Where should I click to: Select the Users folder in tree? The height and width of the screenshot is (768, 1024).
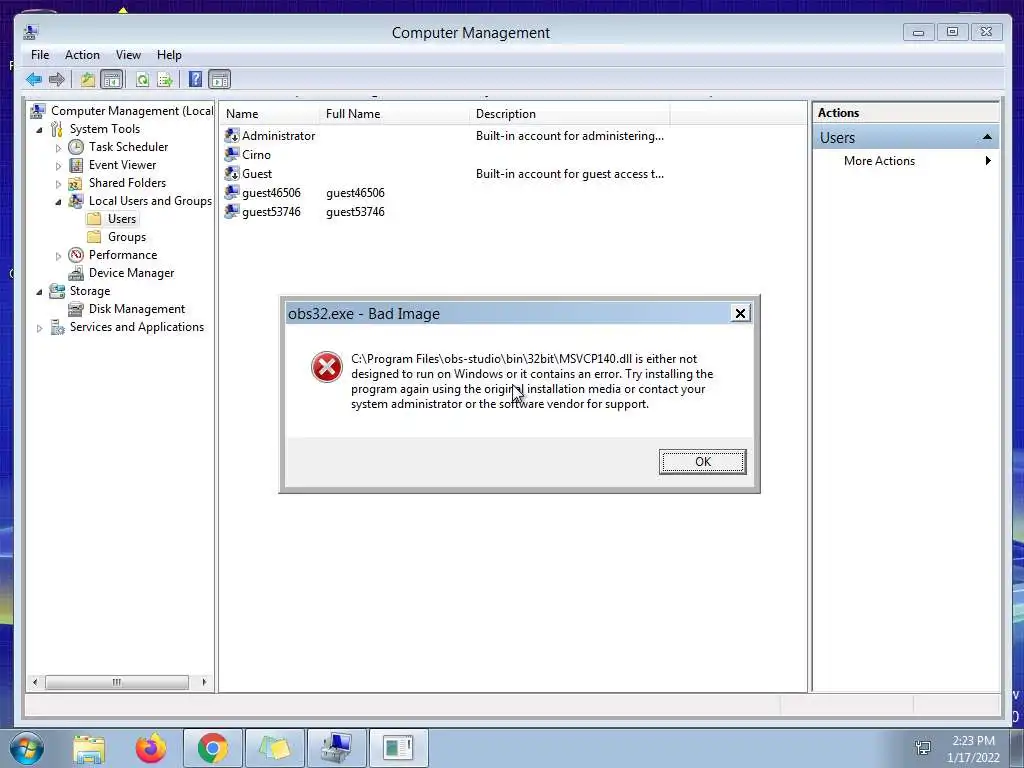121,219
